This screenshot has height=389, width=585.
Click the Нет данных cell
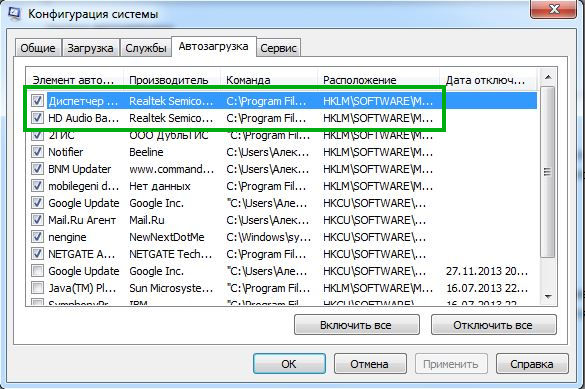160,186
